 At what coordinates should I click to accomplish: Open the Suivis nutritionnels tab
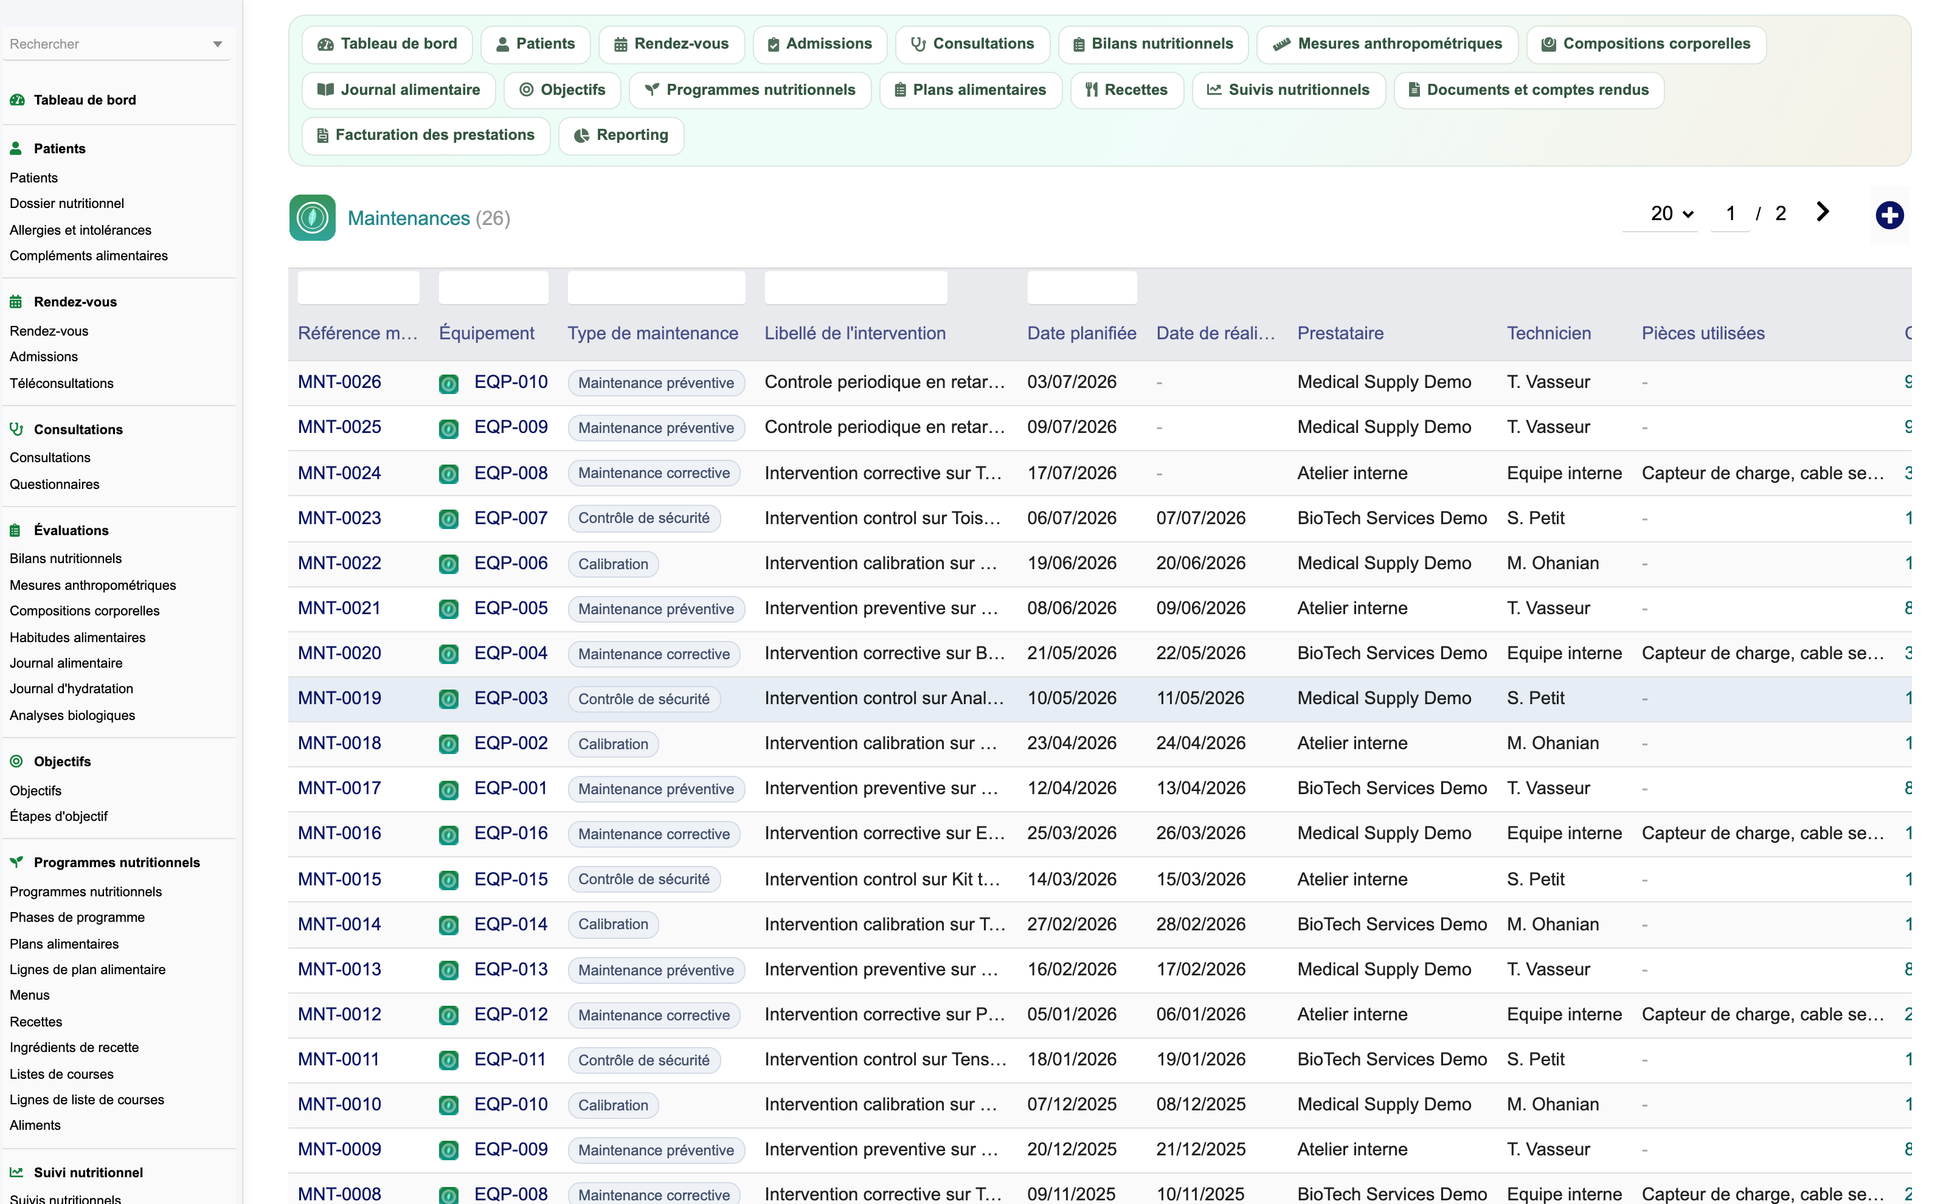[x=1288, y=90]
